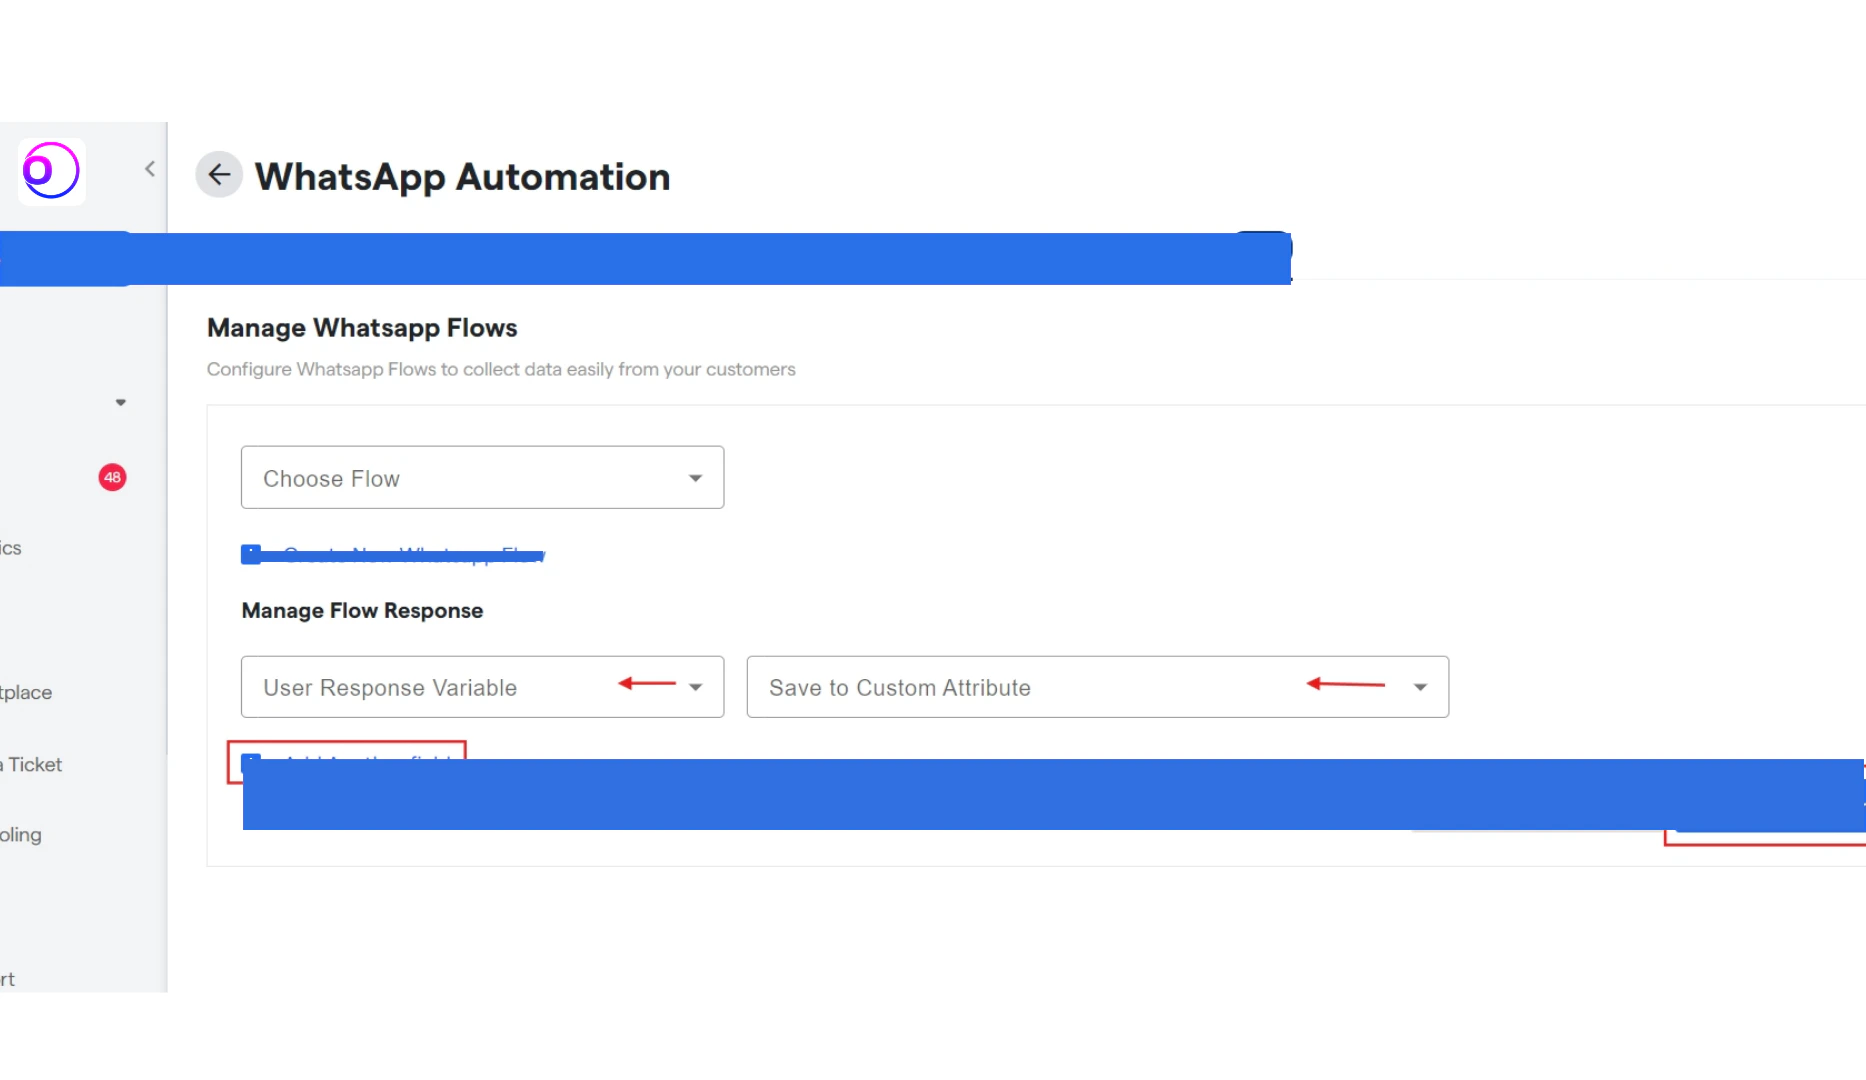The width and height of the screenshot is (1866, 1080).
Task: Click the 'Configure Whatsapp Flows to collect data' description
Action: [x=501, y=369]
